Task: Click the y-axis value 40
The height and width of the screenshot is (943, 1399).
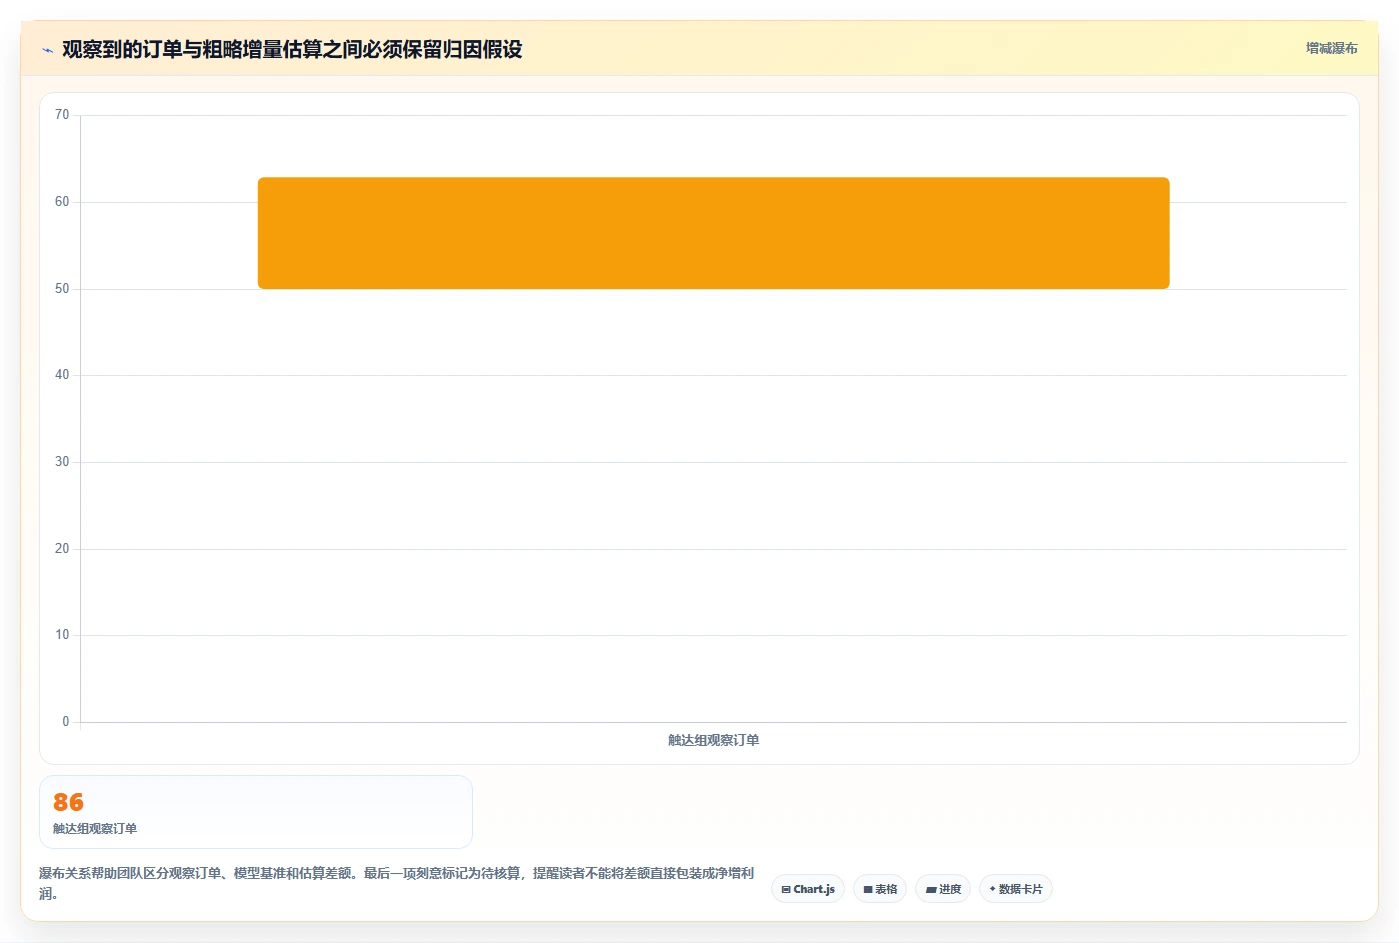Action: 62,375
